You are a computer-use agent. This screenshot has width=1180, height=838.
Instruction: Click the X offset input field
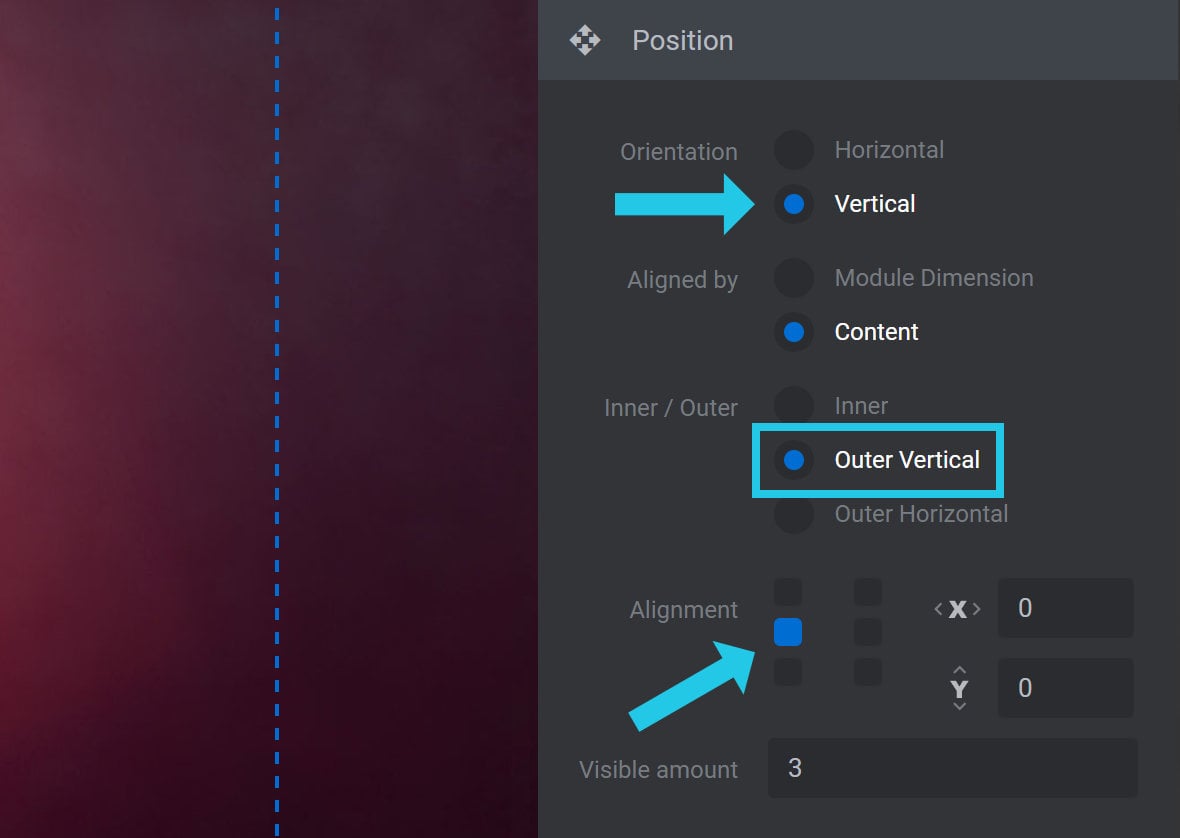[1066, 608]
